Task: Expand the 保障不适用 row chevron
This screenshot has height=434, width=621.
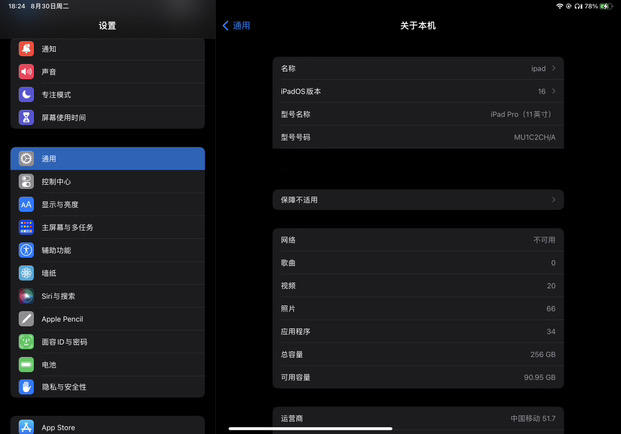Action: pyautogui.click(x=554, y=200)
